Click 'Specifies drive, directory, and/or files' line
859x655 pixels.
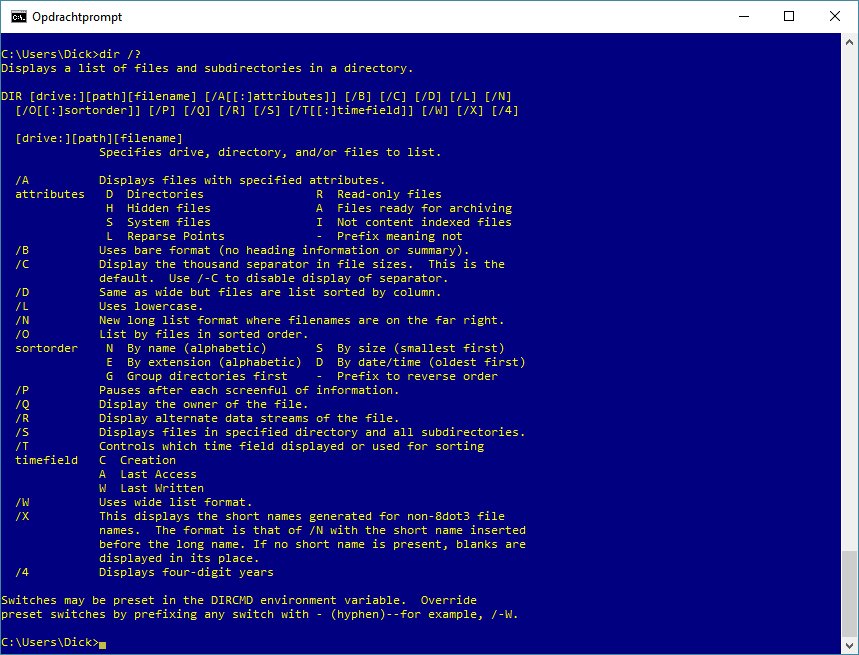click(x=270, y=152)
